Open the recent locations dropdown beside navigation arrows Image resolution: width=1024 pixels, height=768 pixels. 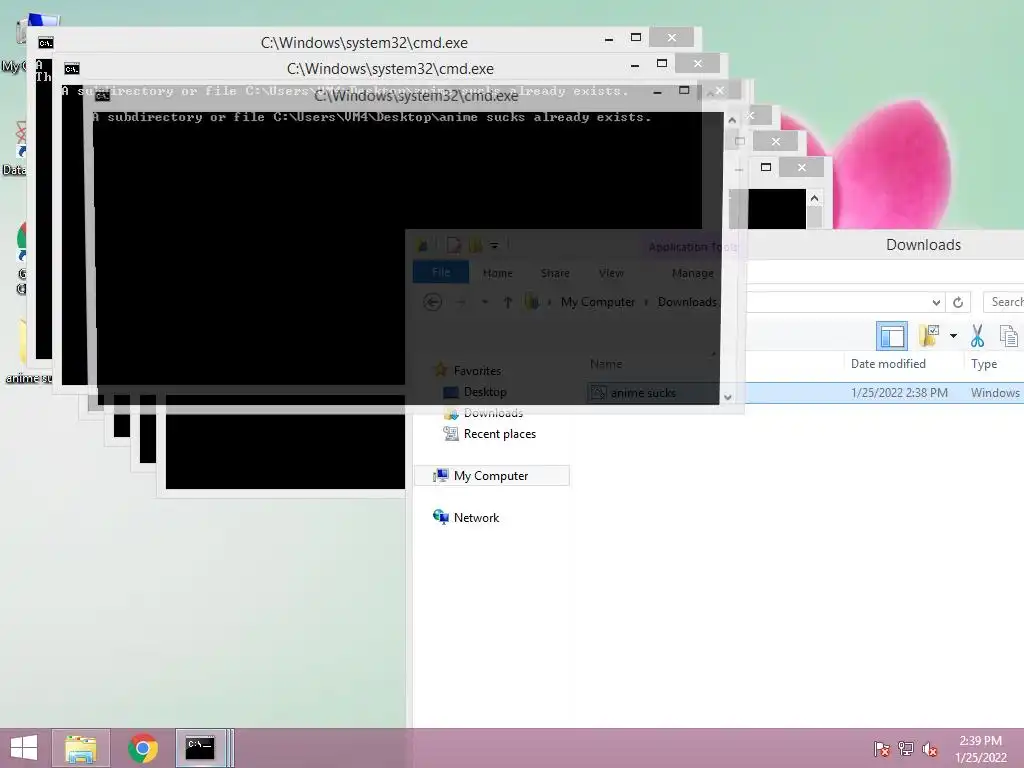click(x=485, y=302)
